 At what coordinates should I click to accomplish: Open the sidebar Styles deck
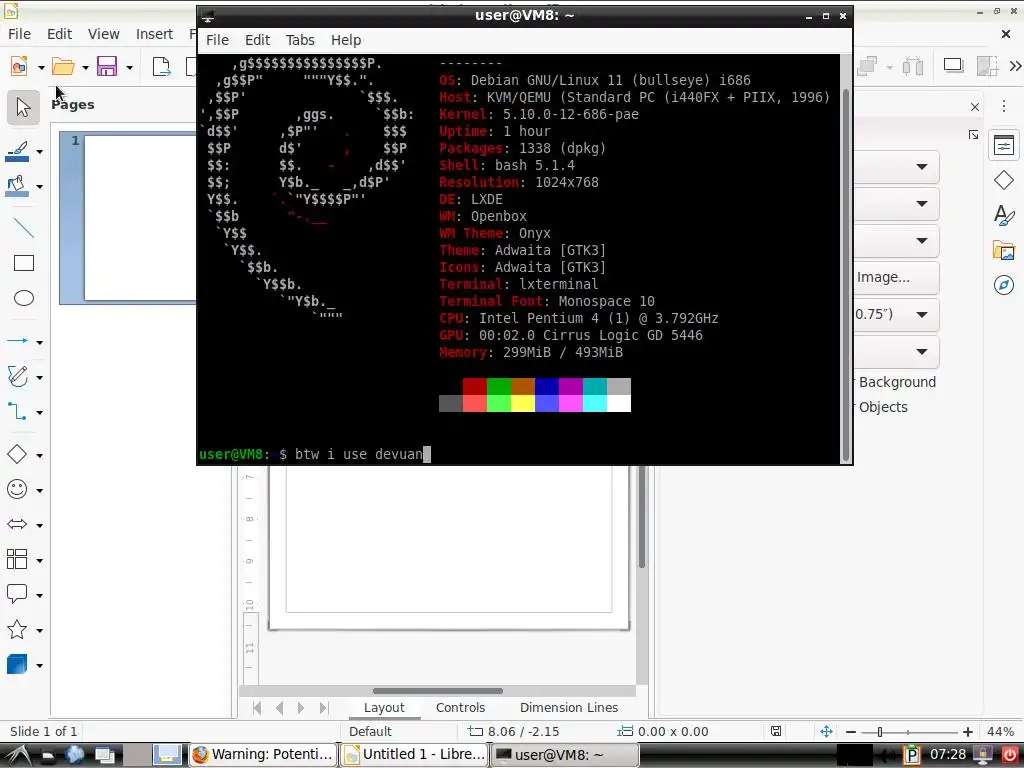[1004, 215]
